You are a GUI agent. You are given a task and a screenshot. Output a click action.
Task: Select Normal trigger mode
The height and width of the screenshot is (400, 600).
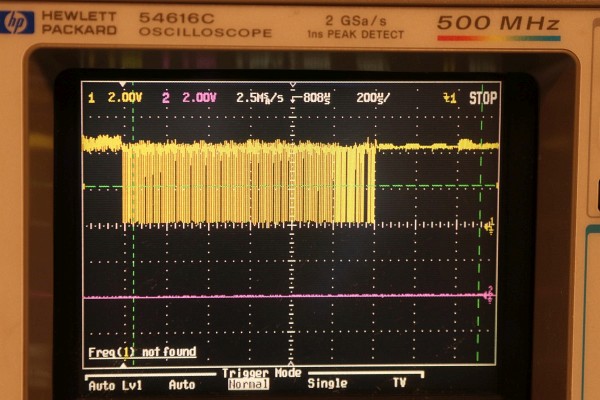click(248, 383)
